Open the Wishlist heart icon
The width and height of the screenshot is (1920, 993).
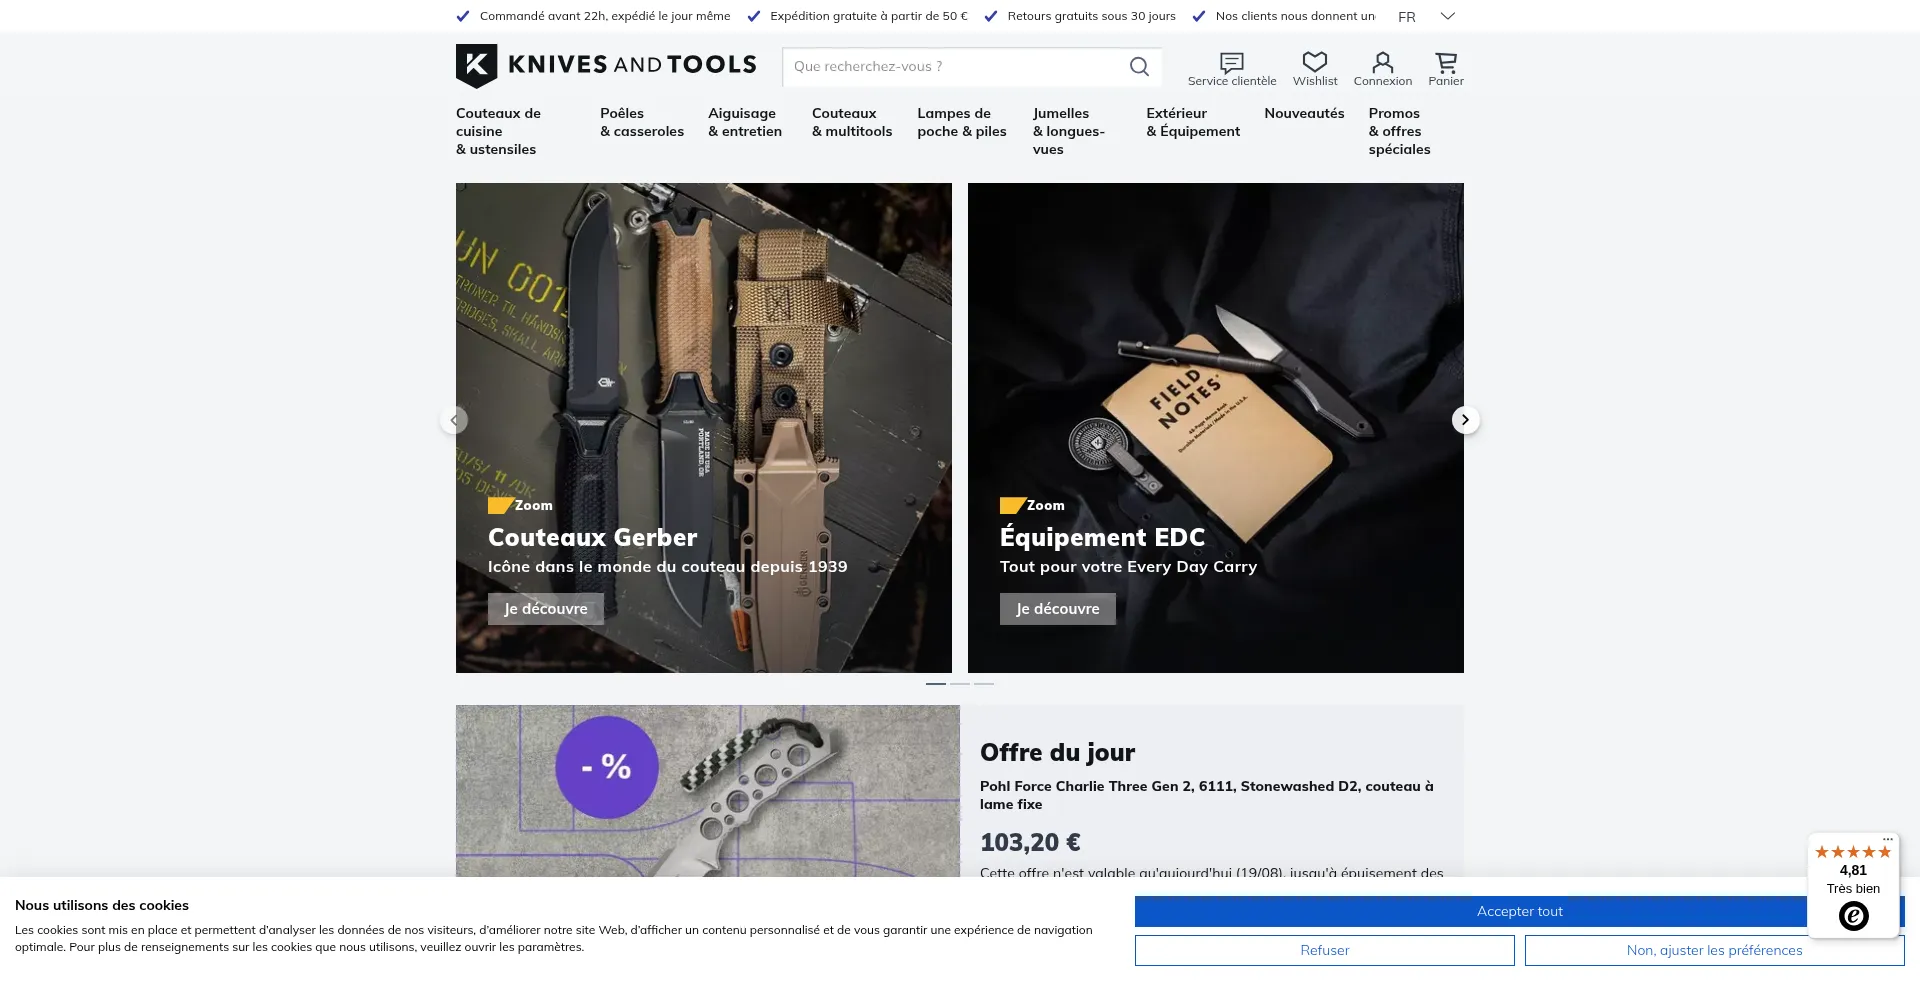click(1315, 63)
